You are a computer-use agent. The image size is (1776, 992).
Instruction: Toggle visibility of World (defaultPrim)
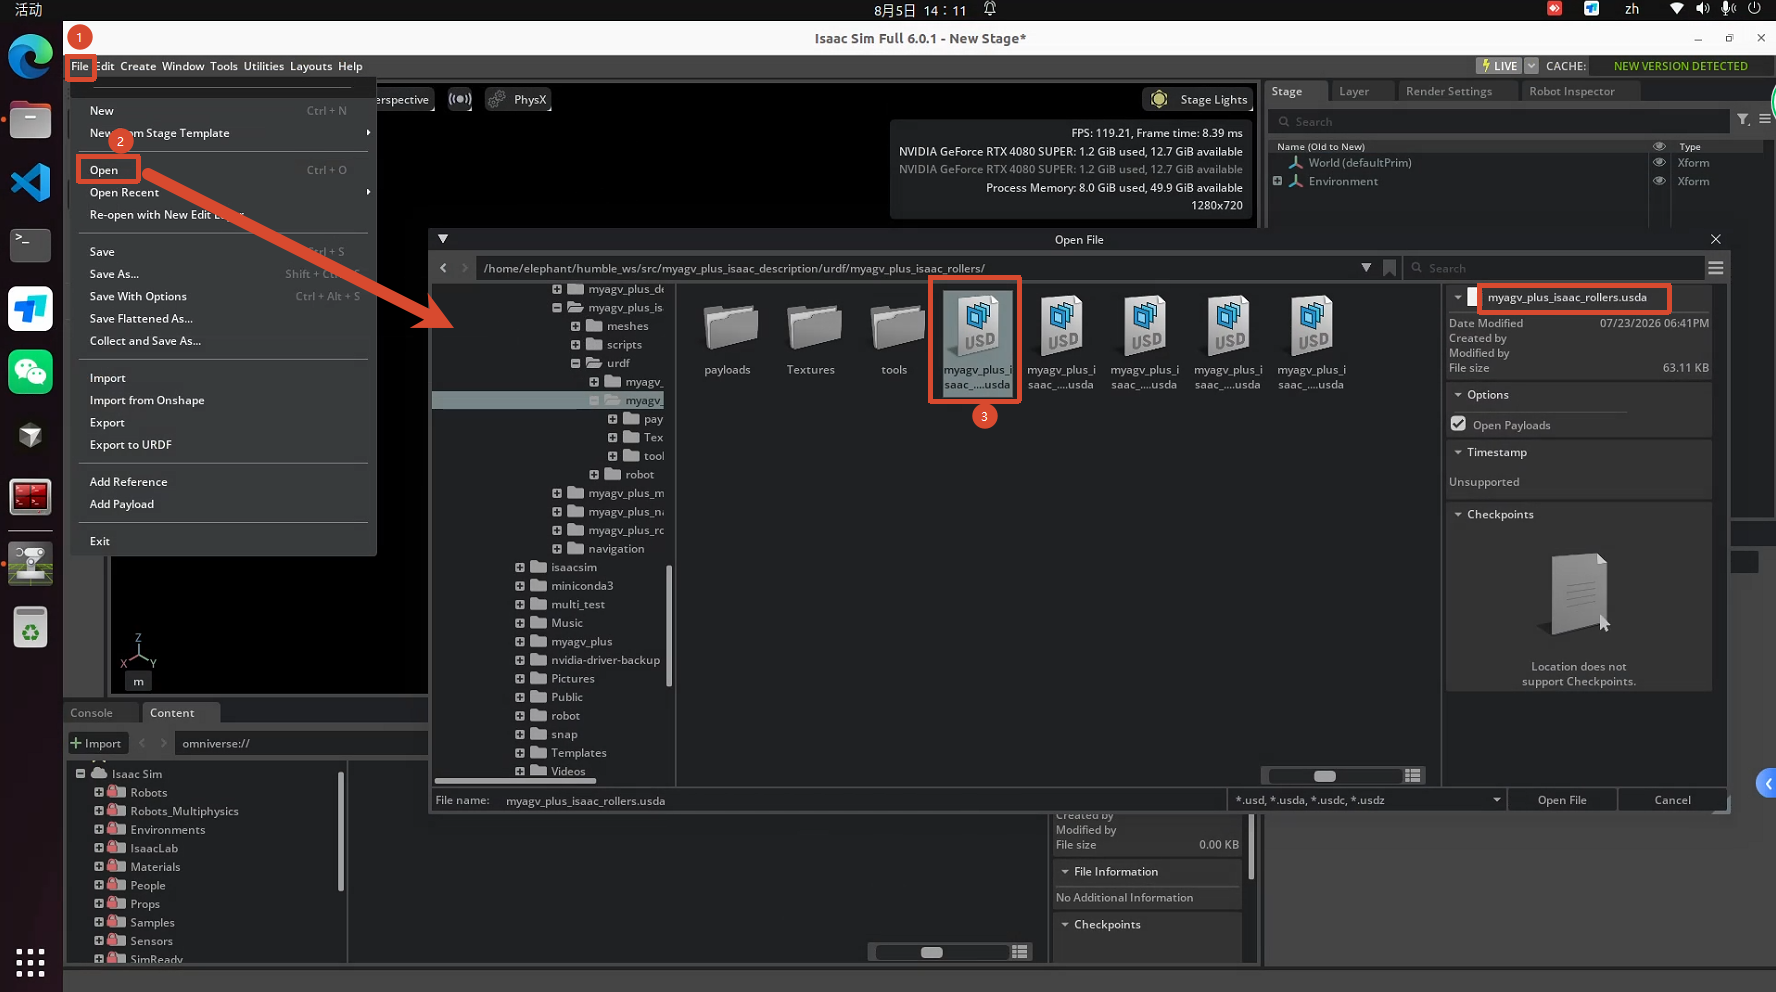click(1659, 162)
